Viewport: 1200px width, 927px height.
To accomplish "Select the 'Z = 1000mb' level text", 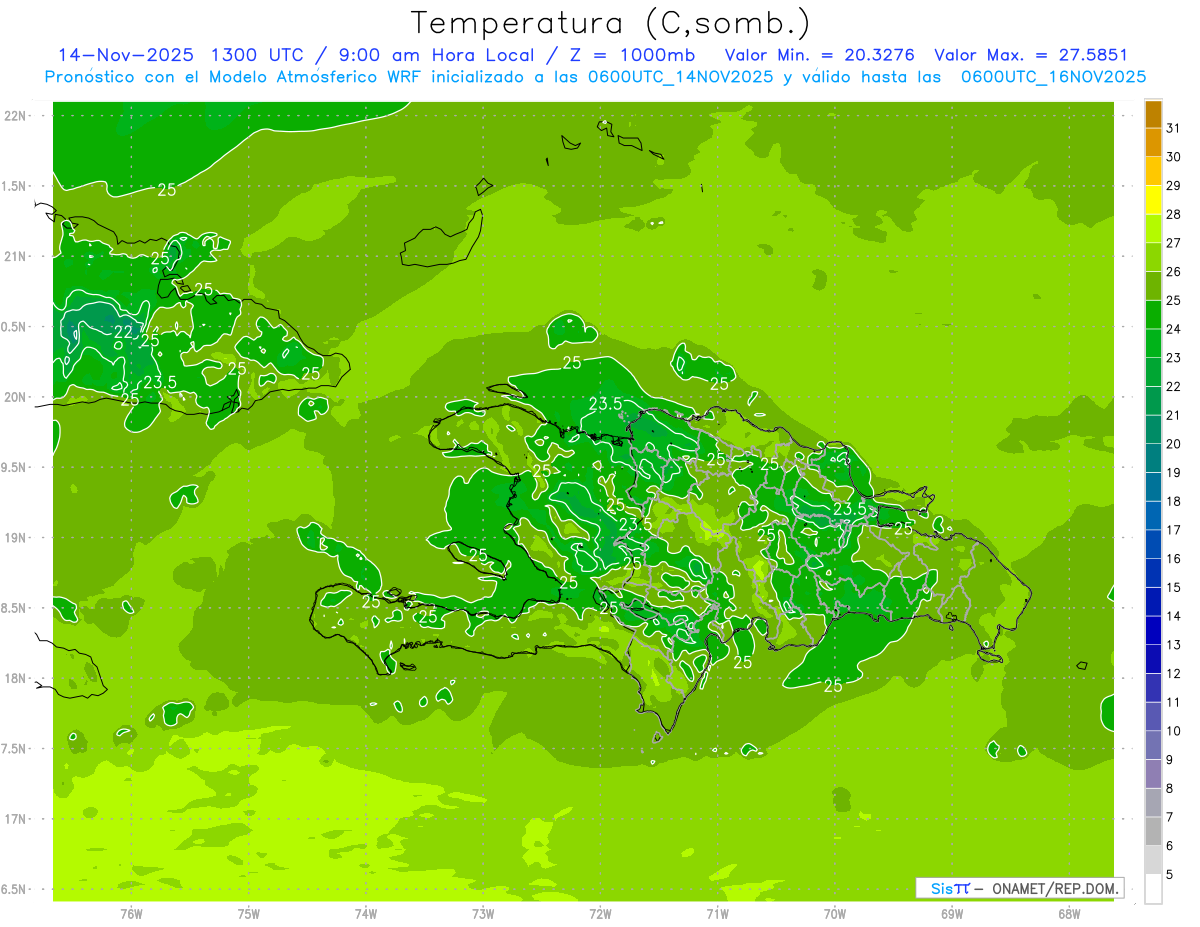I will (x=633, y=55).
